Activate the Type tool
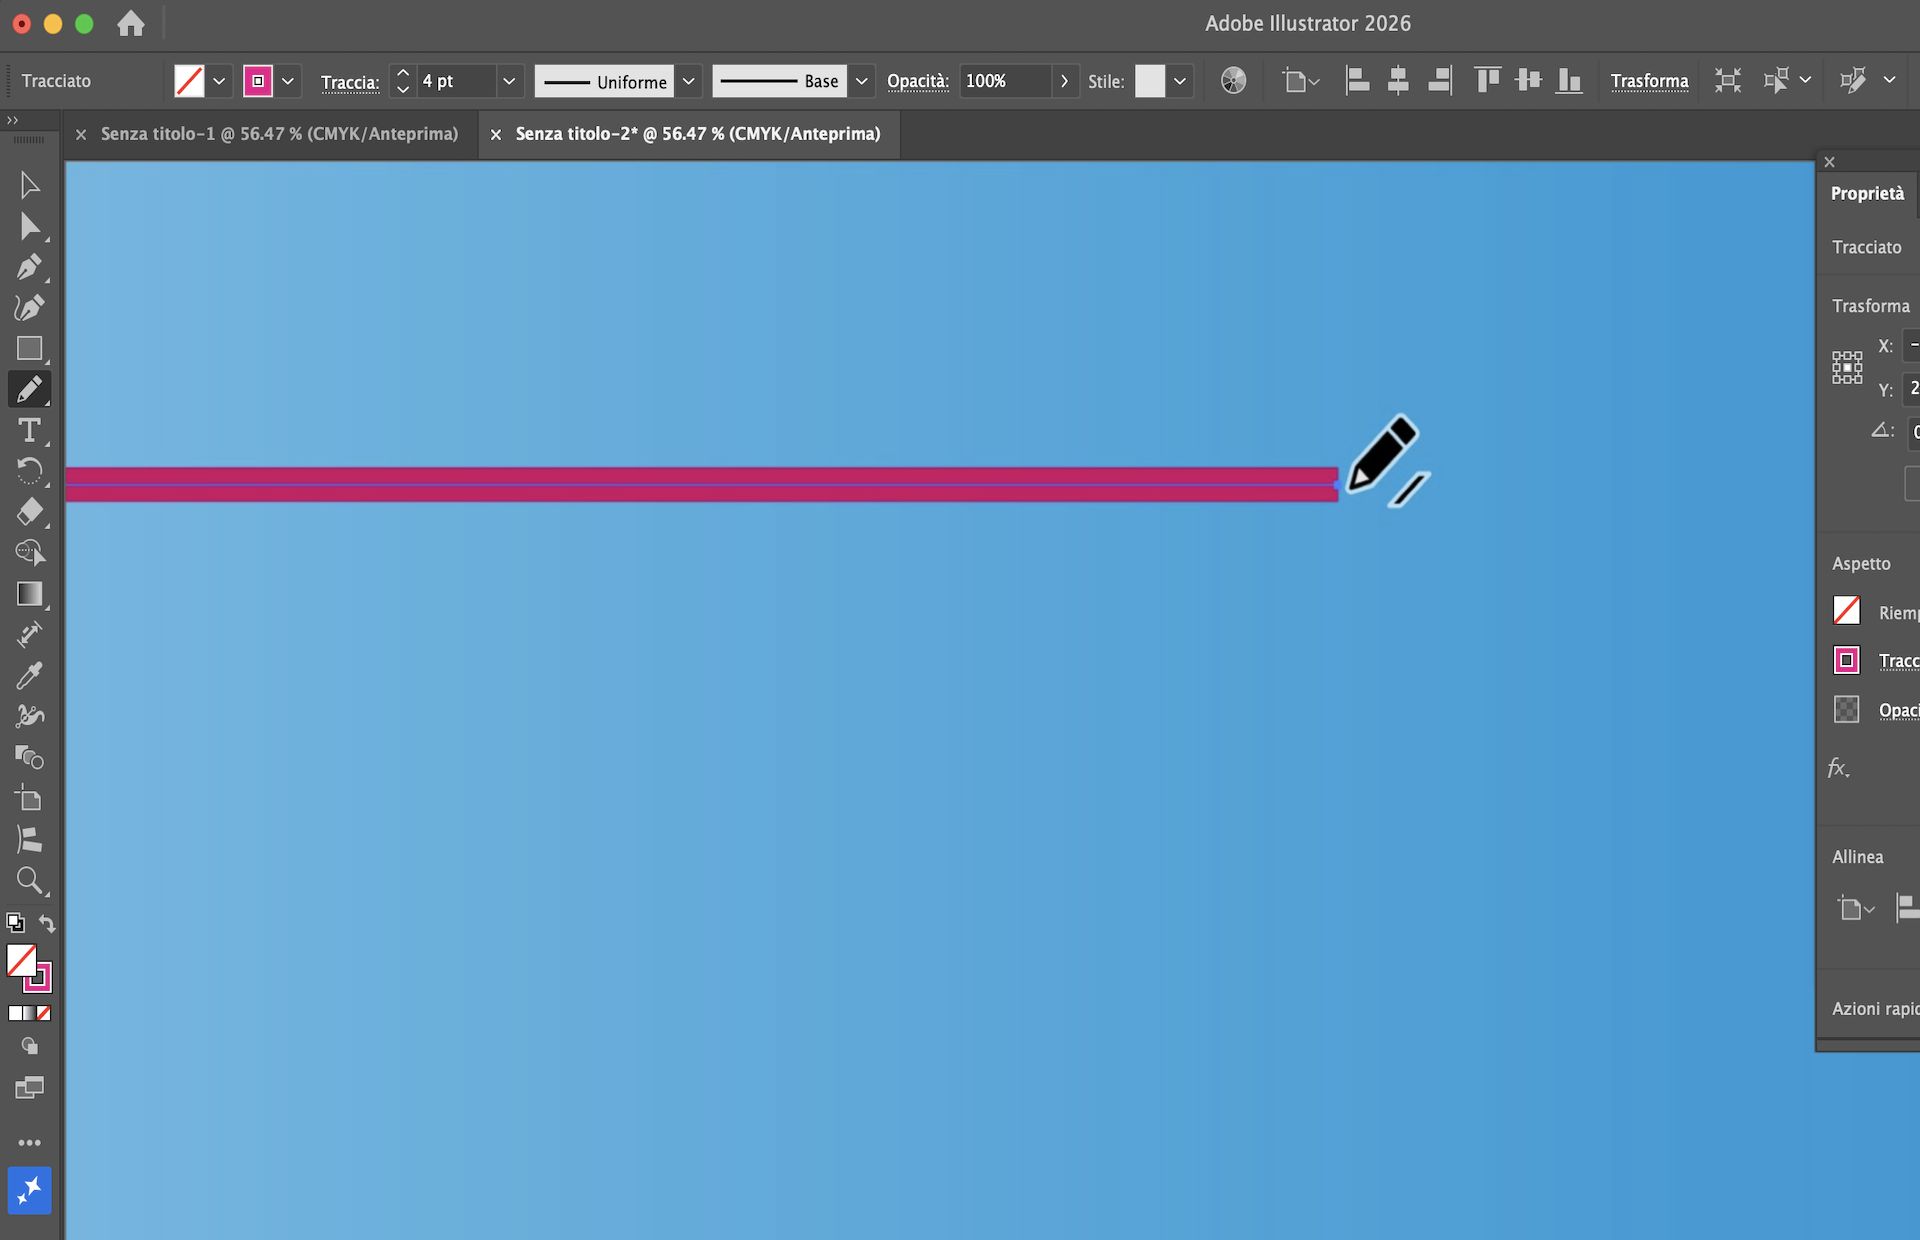Image resolution: width=1920 pixels, height=1240 pixels. pyautogui.click(x=29, y=431)
